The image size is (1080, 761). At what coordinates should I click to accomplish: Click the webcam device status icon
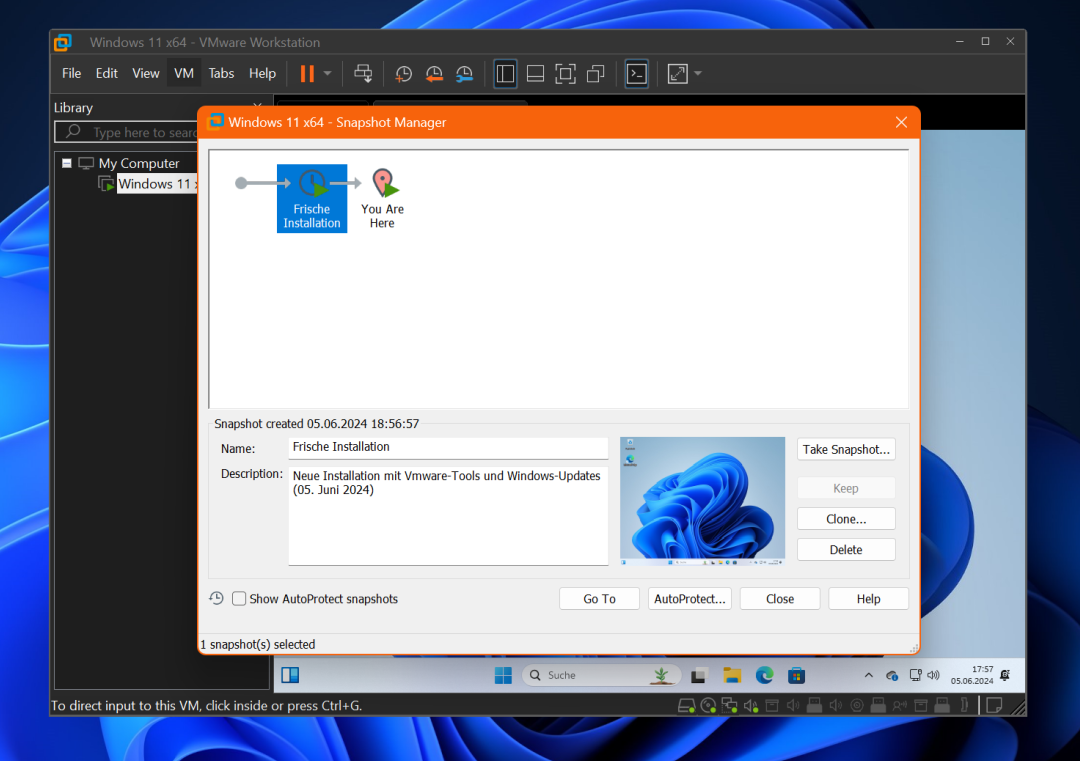pos(857,705)
